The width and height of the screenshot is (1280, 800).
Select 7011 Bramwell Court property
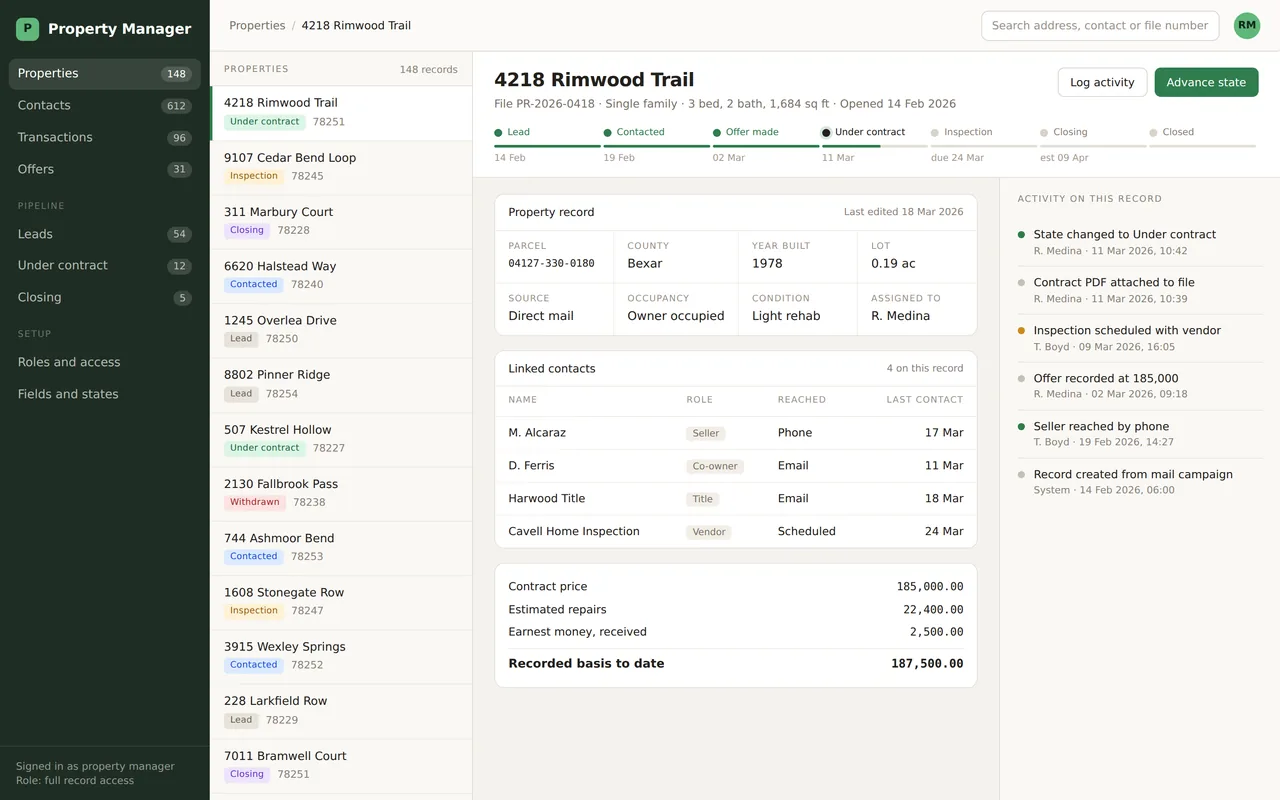click(x=341, y=765)
